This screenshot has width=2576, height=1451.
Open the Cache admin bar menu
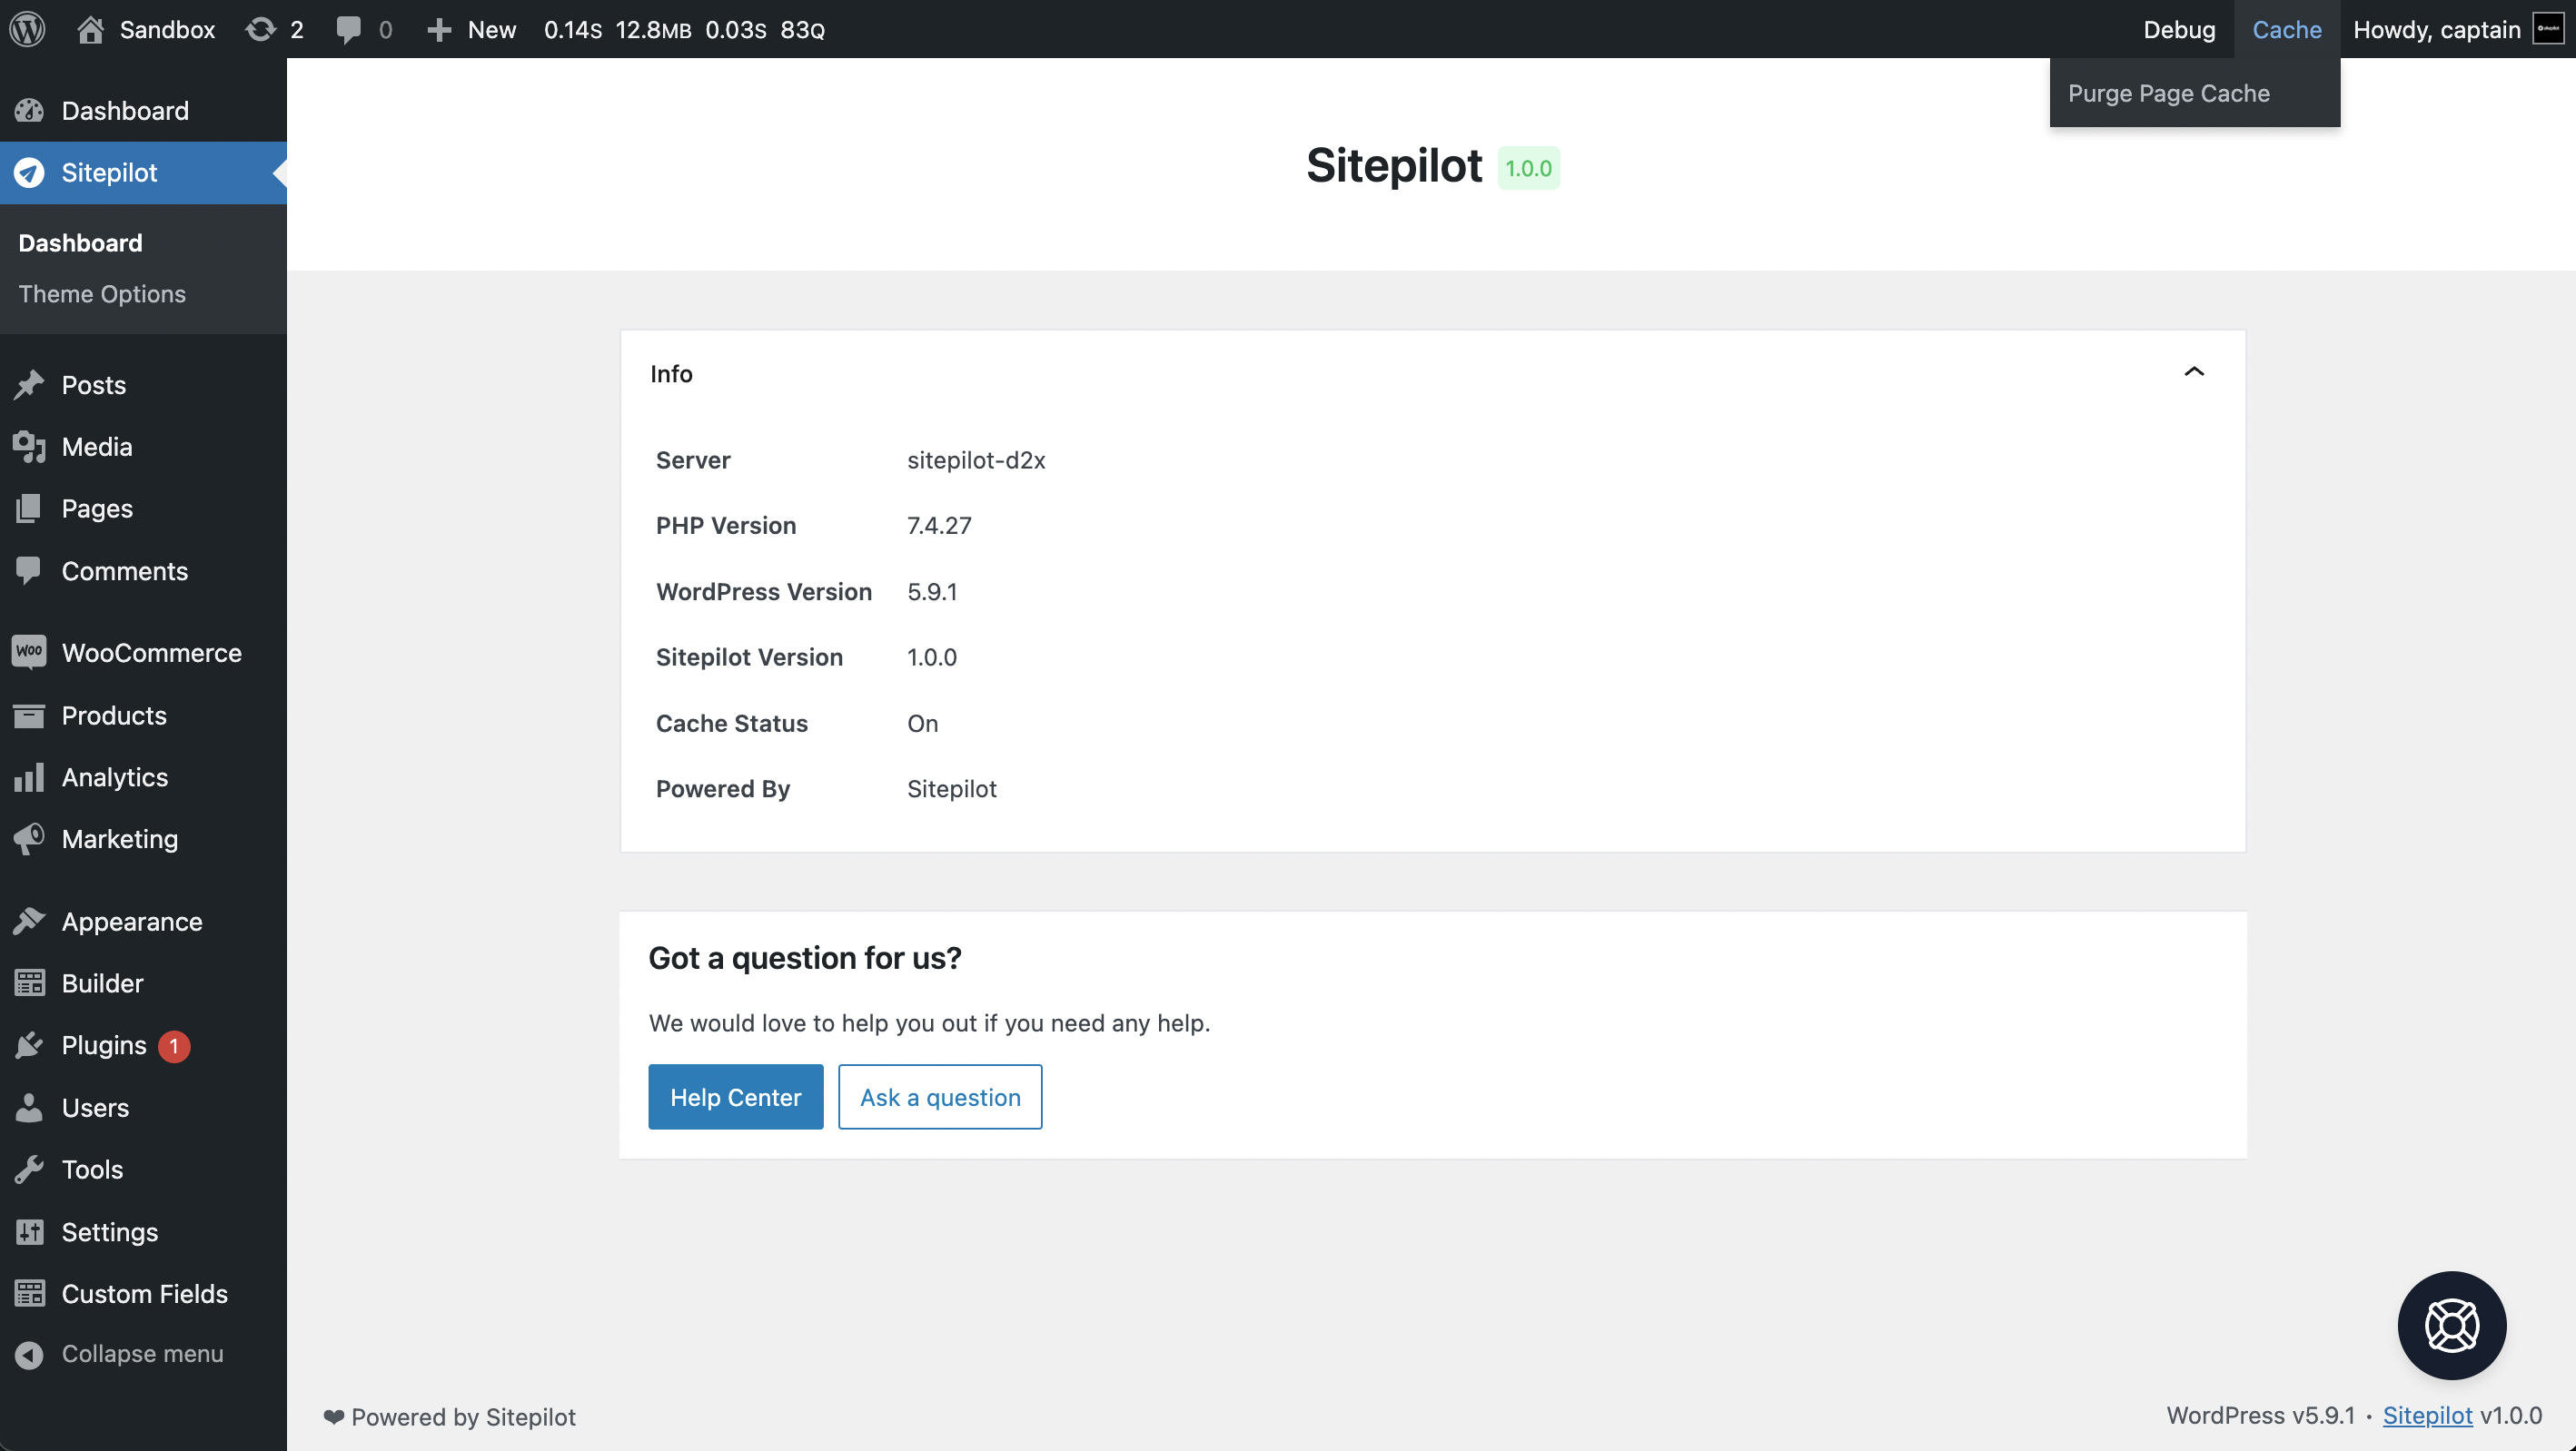point(2287,29)
